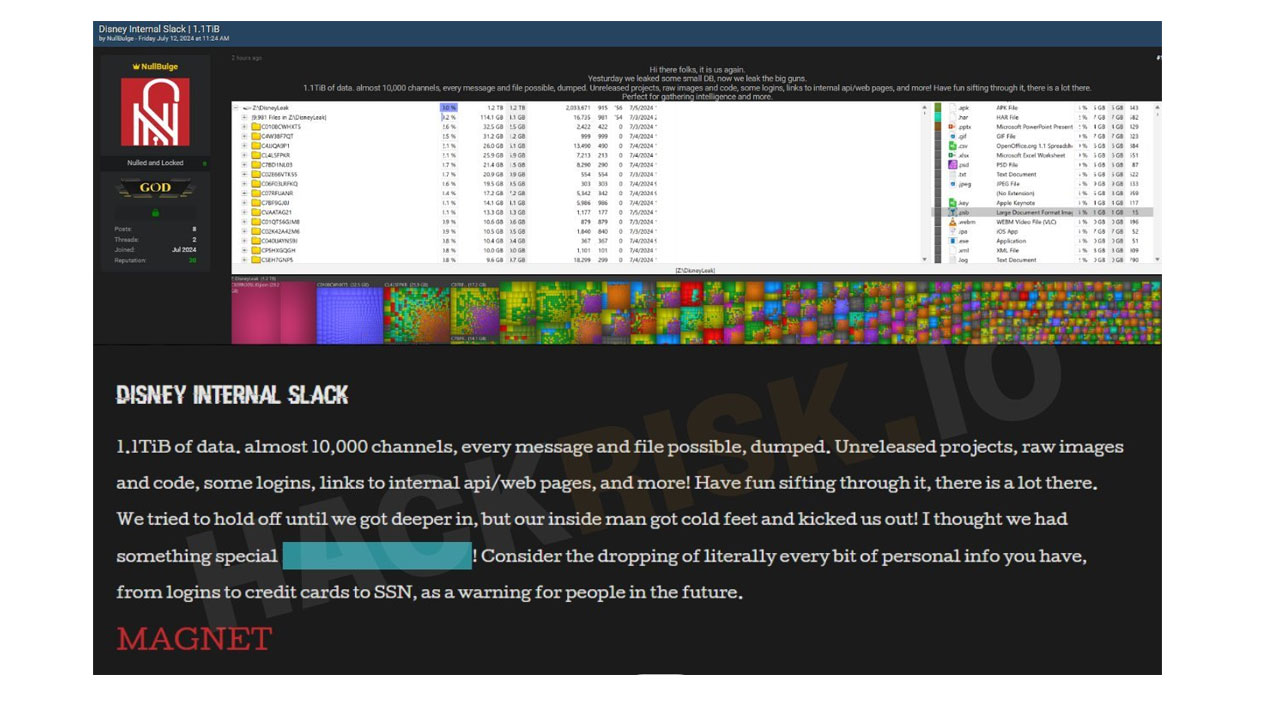1280x720 pixels.
Task: Click the '2,033,671' items count cell
Action: coord(578,107)
